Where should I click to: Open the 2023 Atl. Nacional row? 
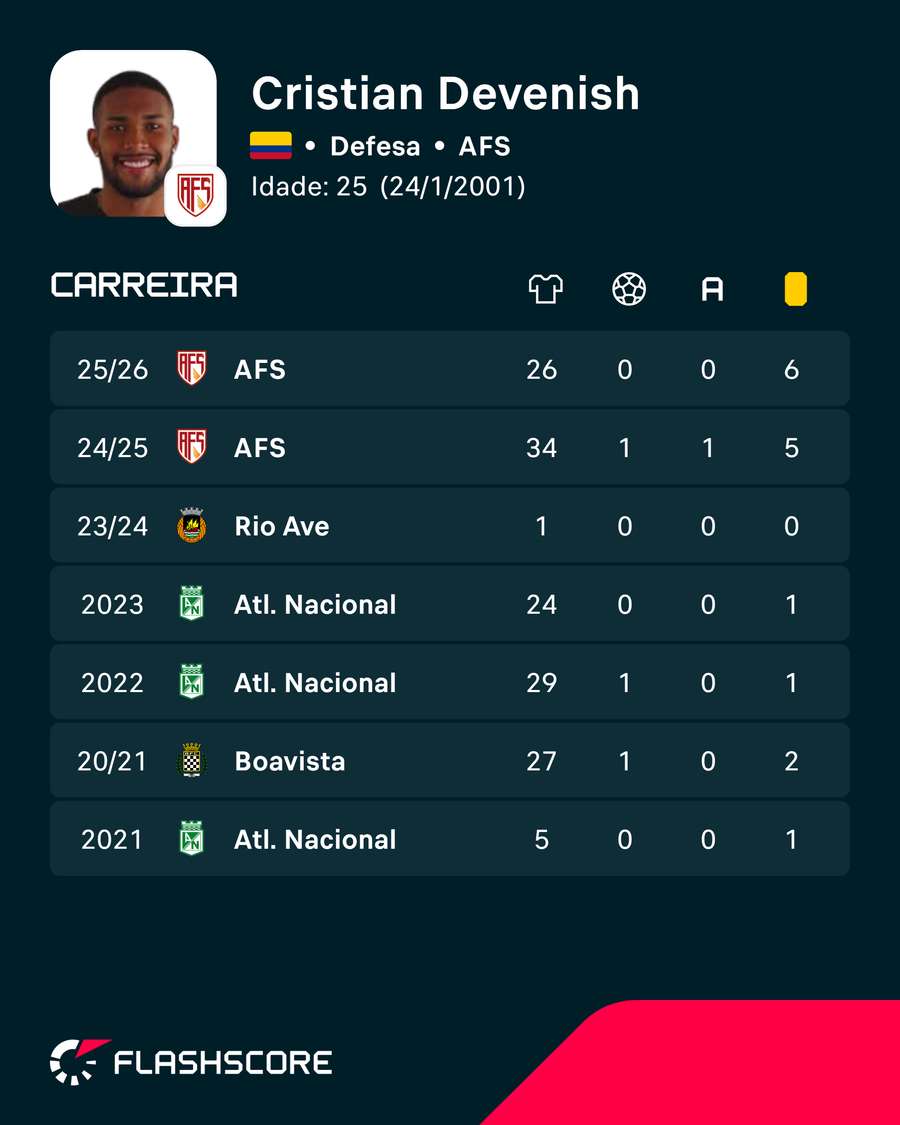[449, 603]
